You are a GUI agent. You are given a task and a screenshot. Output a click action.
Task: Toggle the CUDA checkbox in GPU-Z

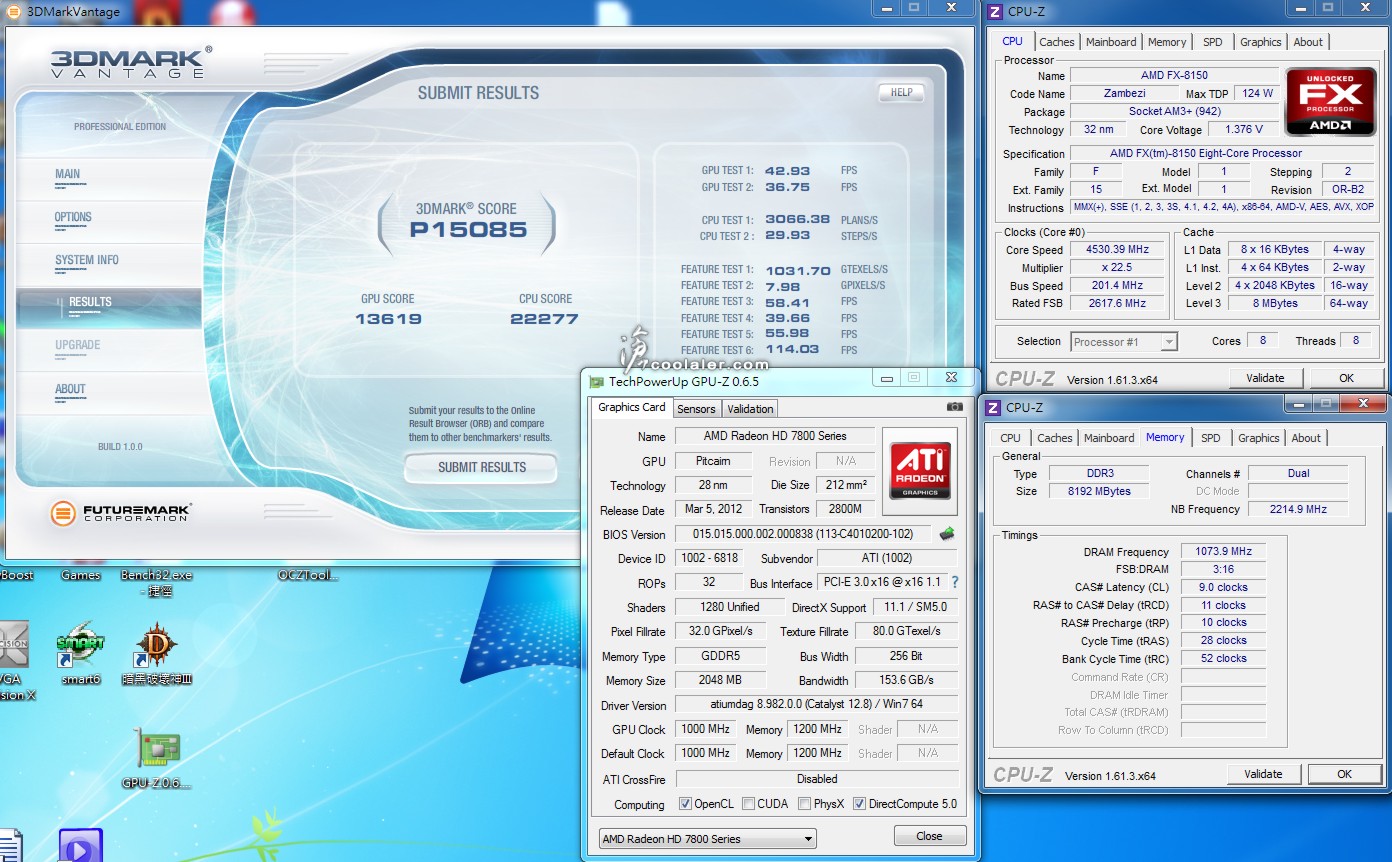[749, 804]
